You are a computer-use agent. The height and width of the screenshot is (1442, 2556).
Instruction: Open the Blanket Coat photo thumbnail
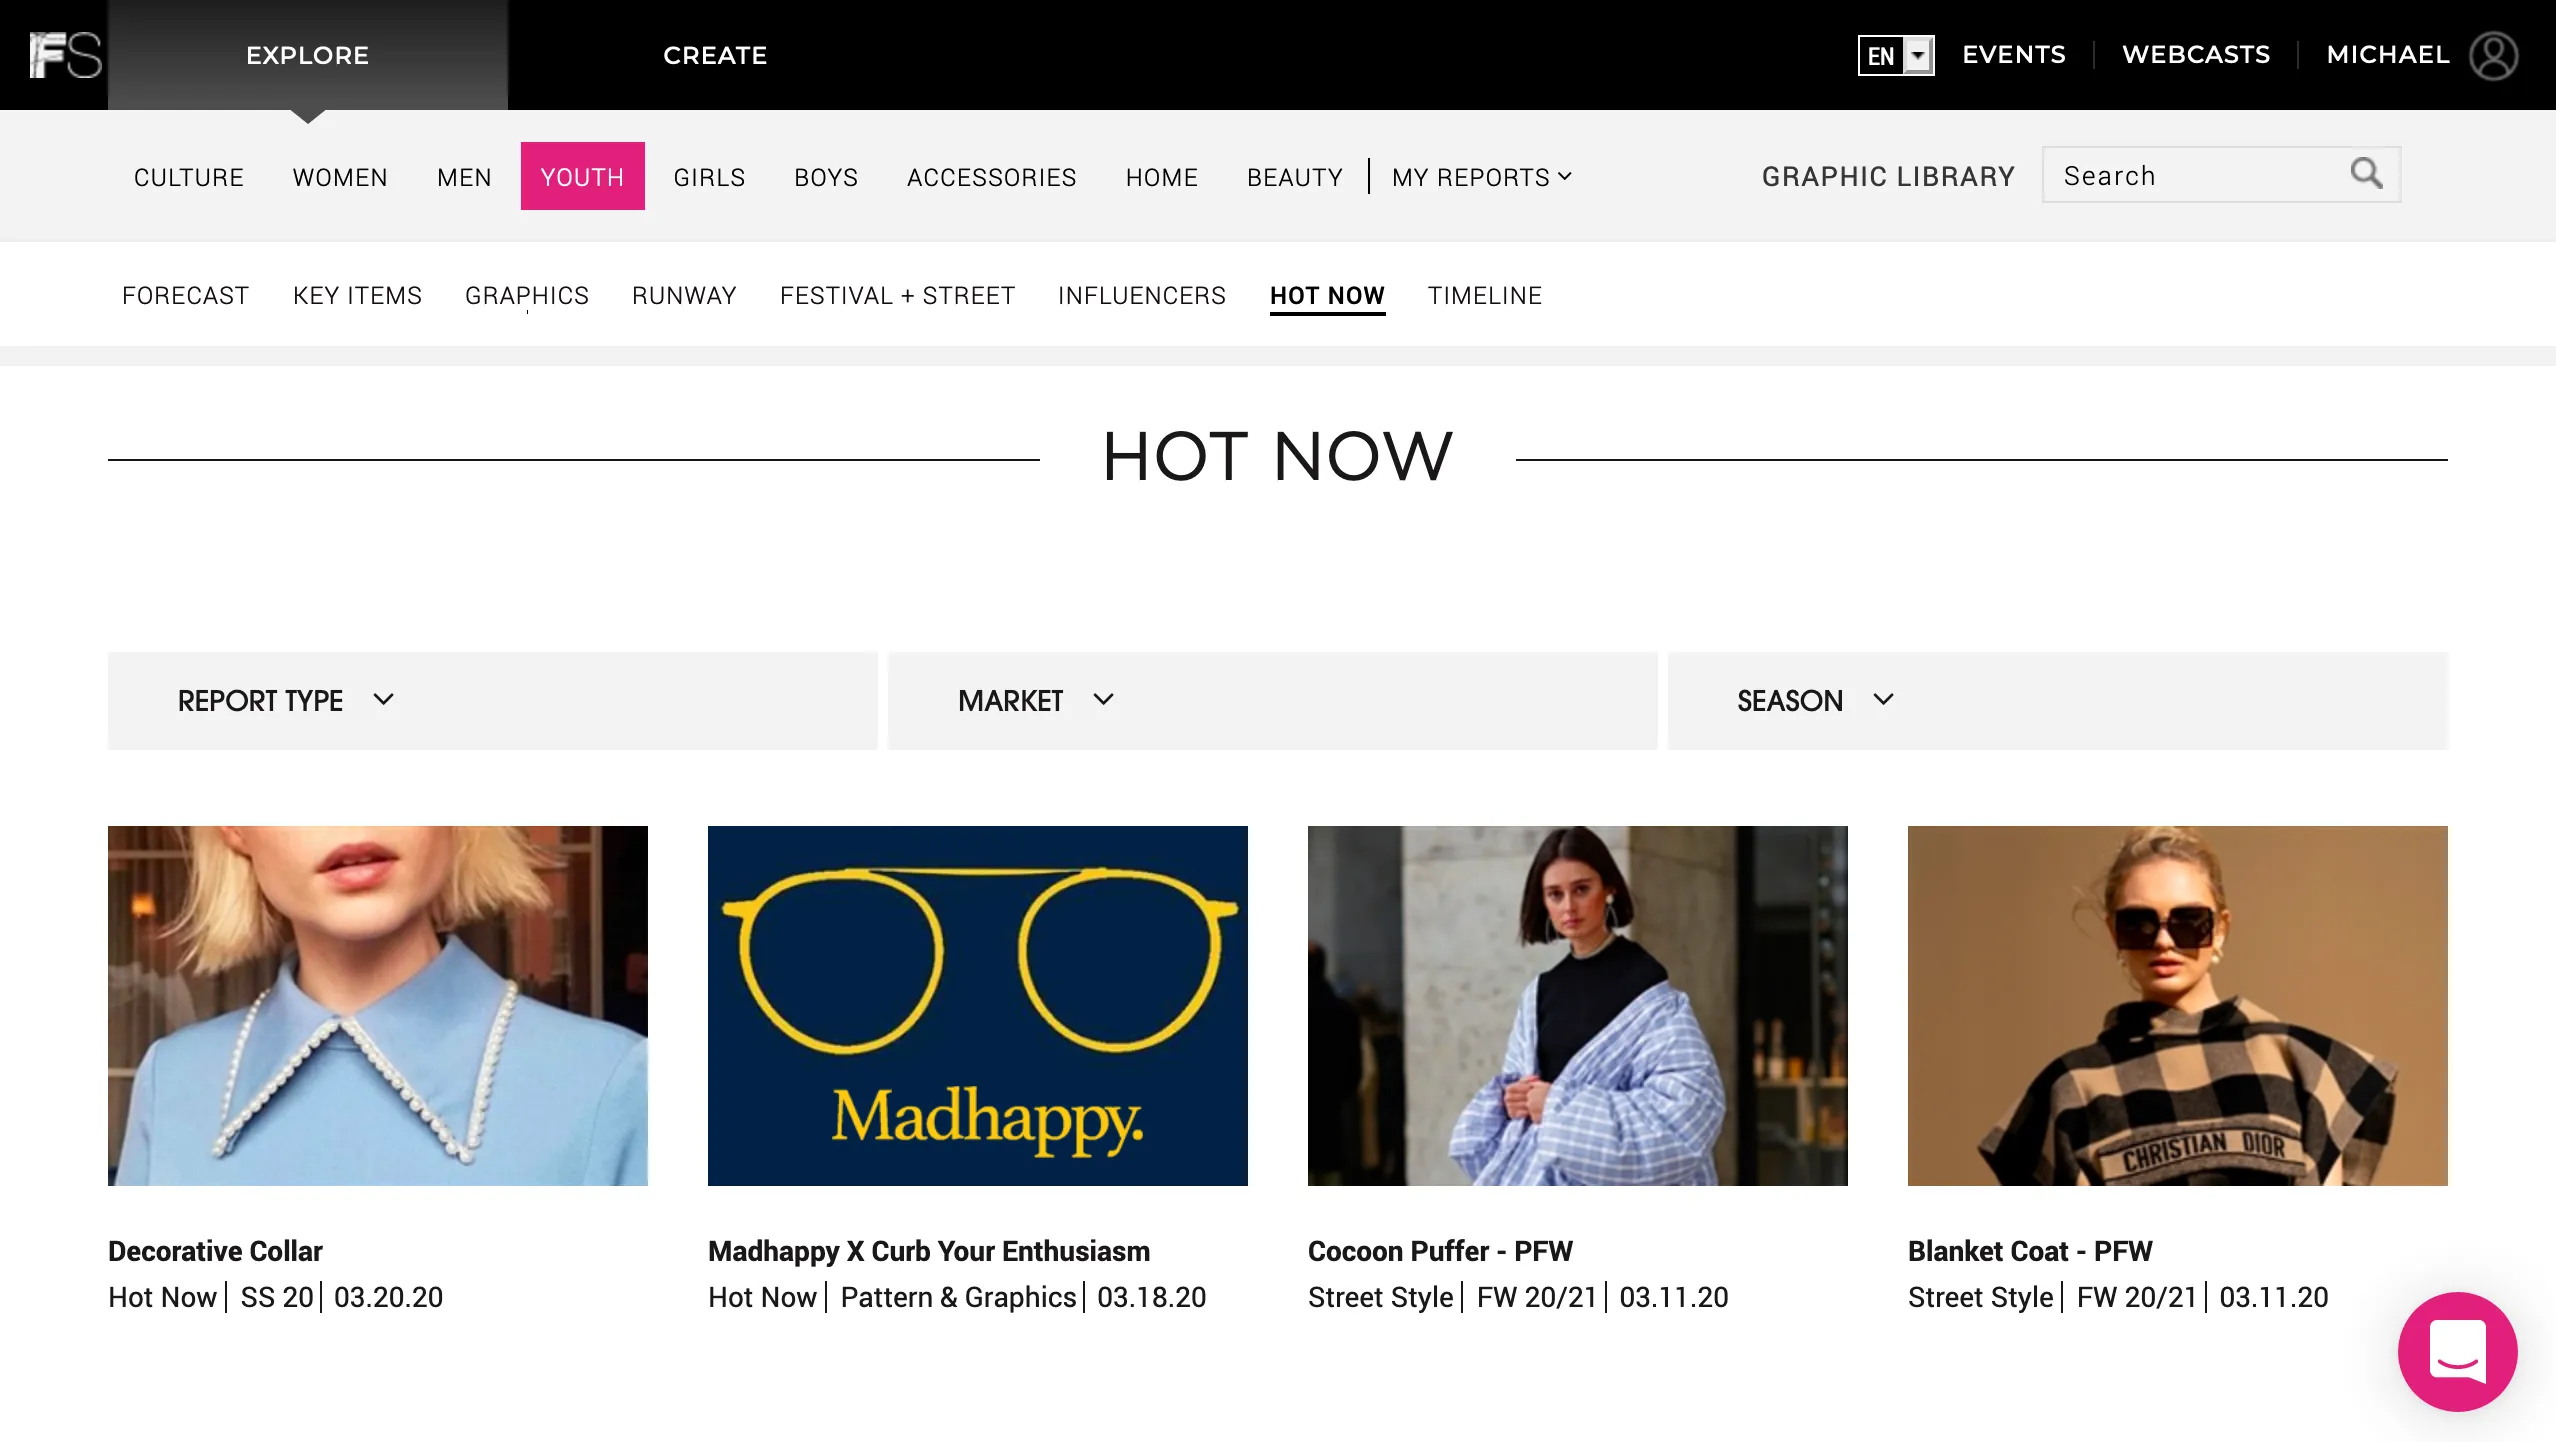tap(2178, 1006)
